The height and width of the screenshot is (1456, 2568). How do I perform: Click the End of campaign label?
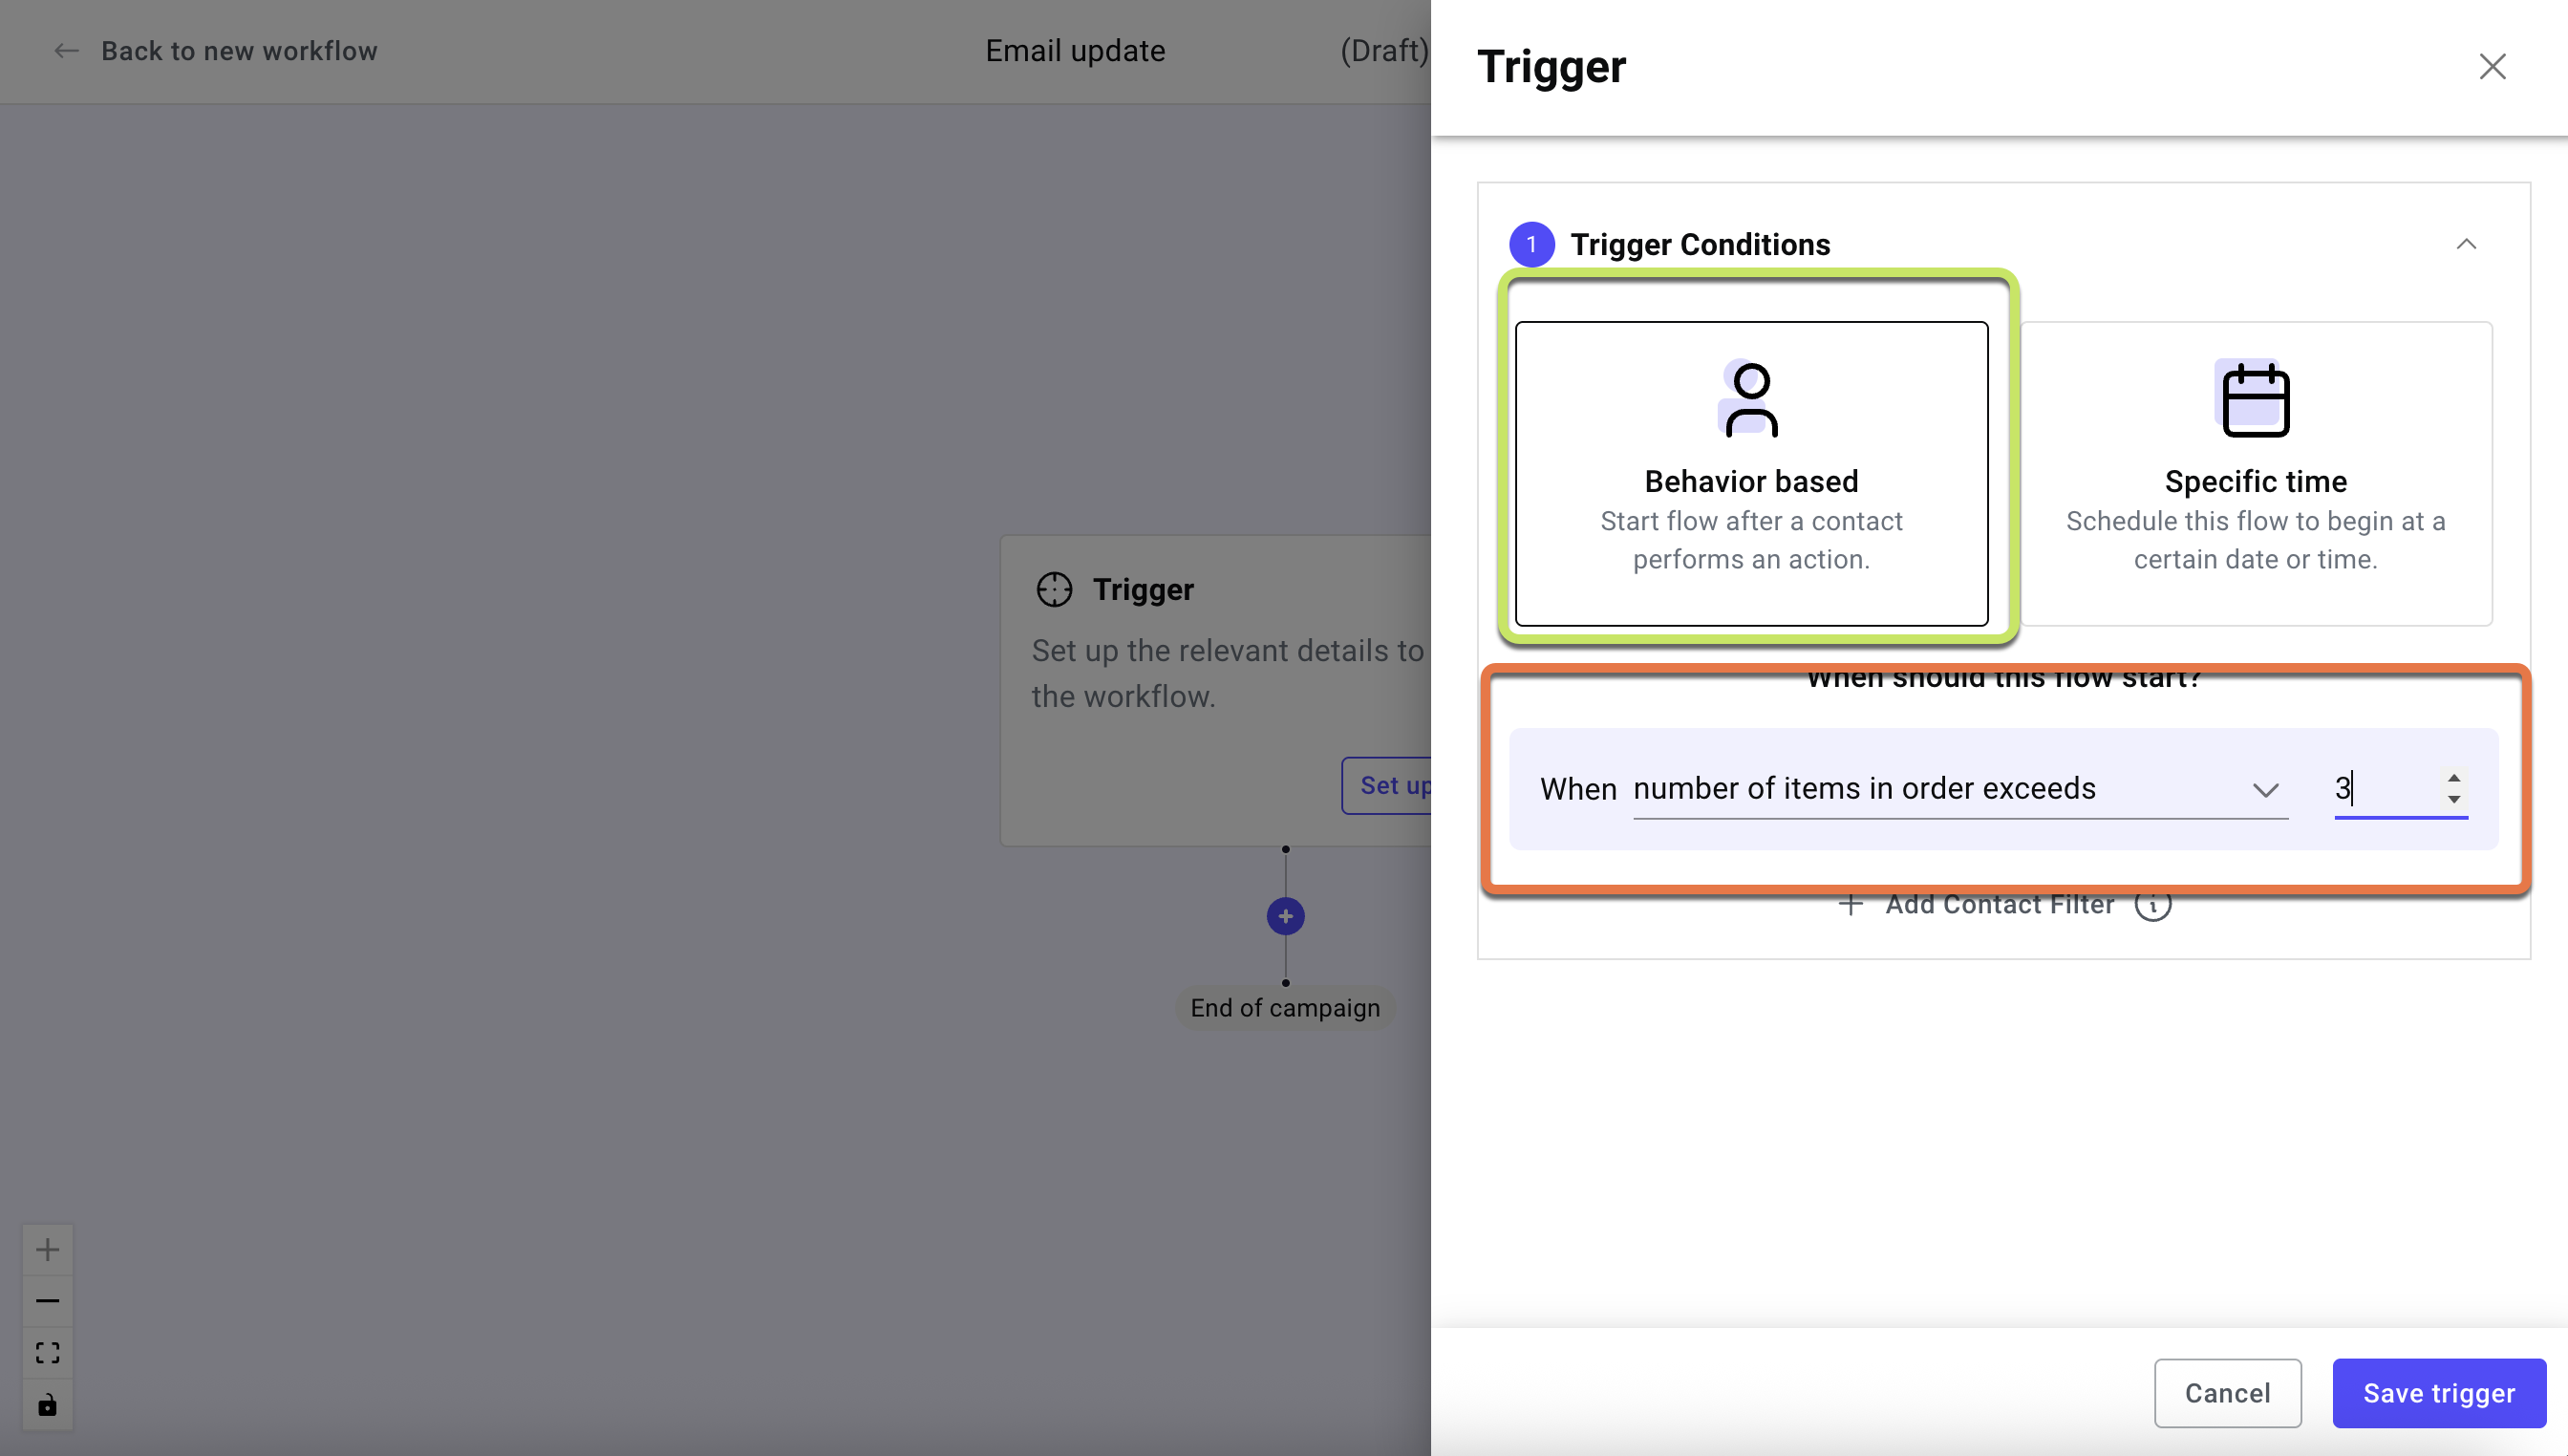[1285, 1007]
